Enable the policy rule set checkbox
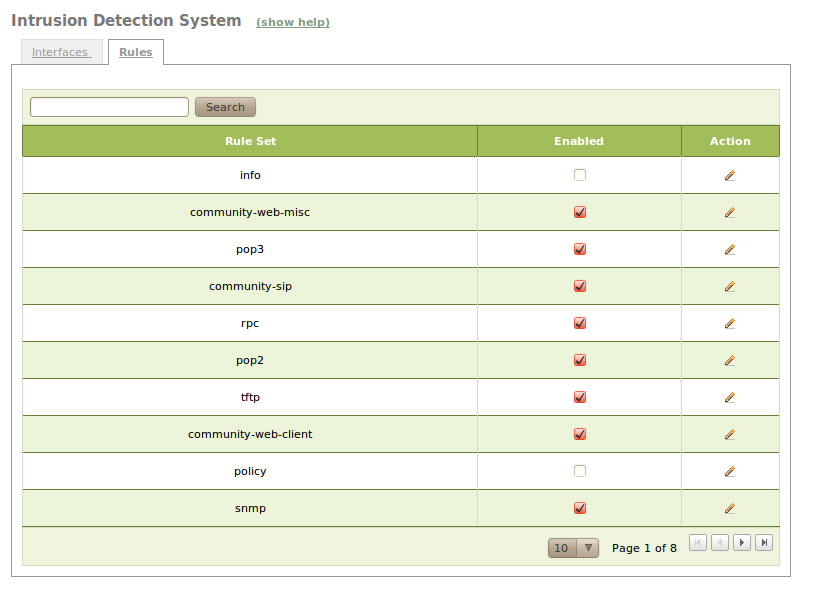Screen dimensions: 813x594 (580, 471)
